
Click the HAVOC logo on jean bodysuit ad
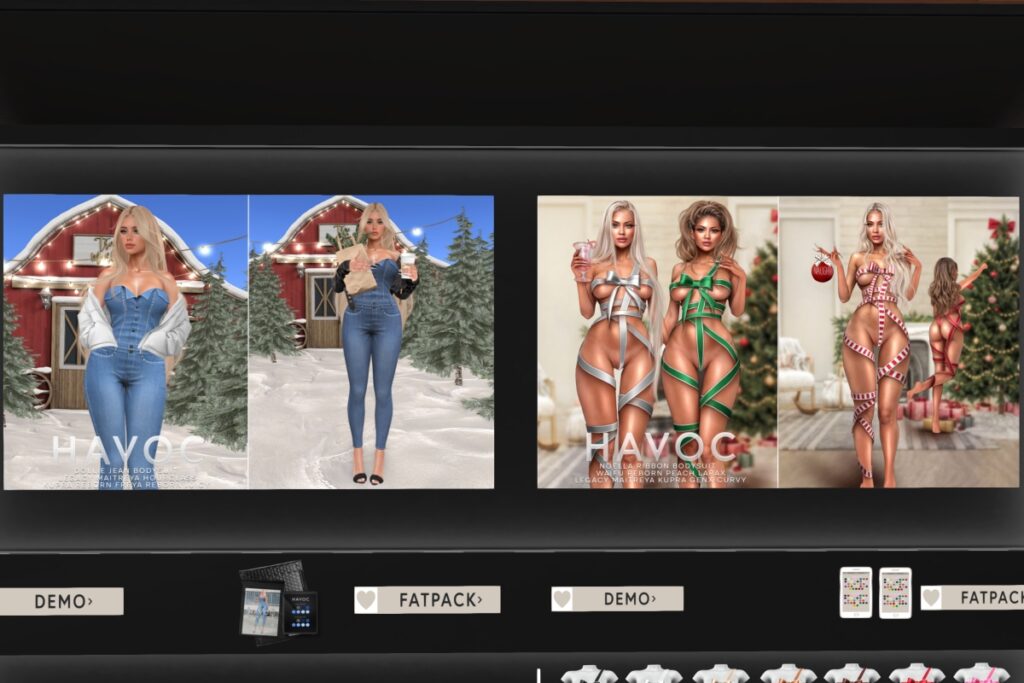point(125,450)
